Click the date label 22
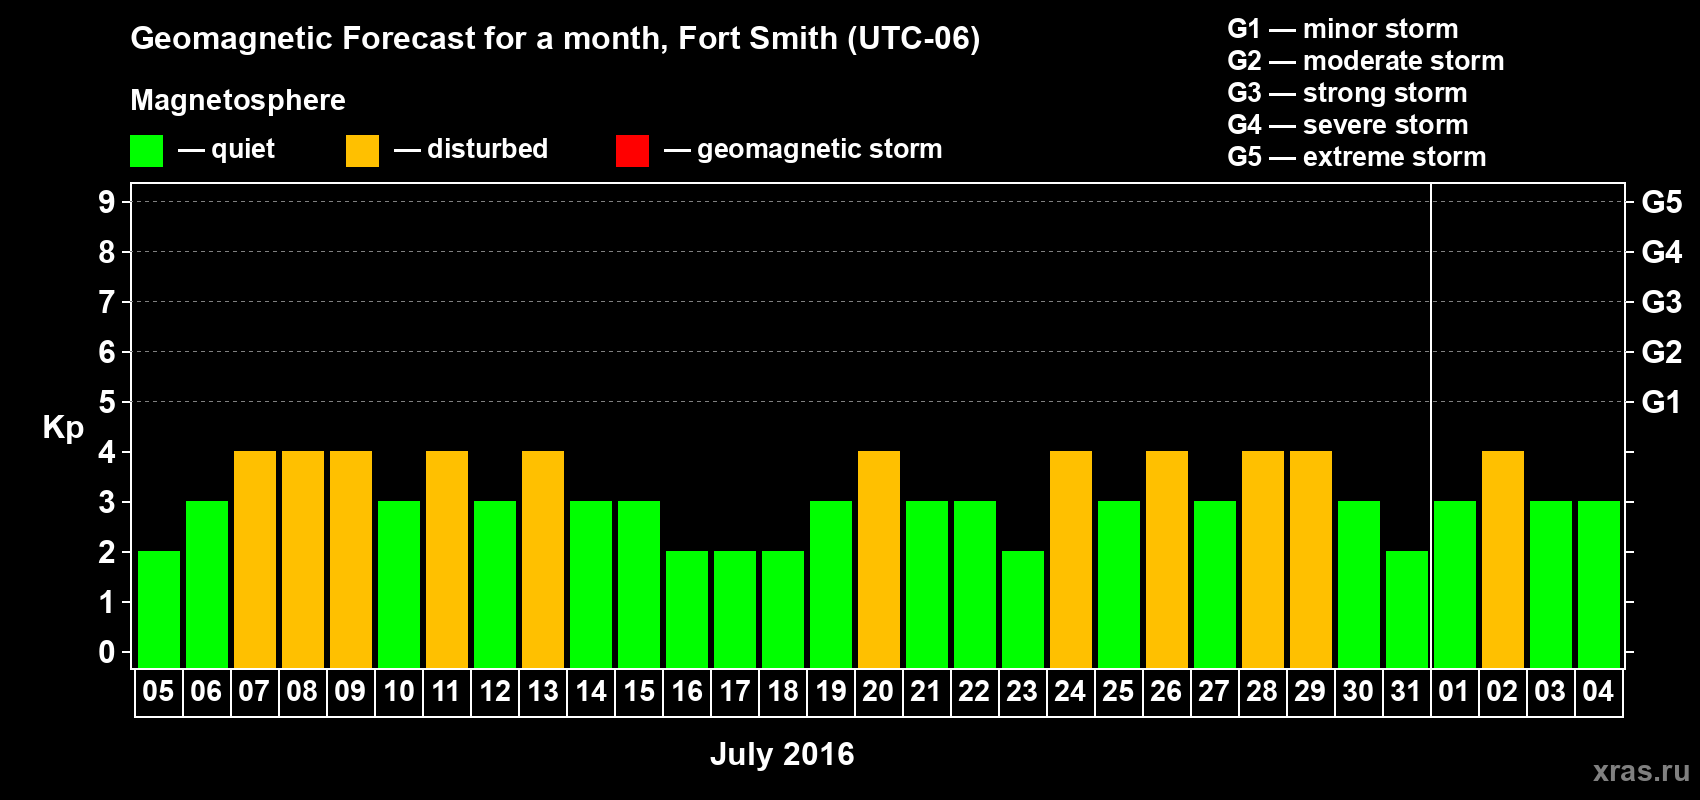 click(x=974, y=692)
